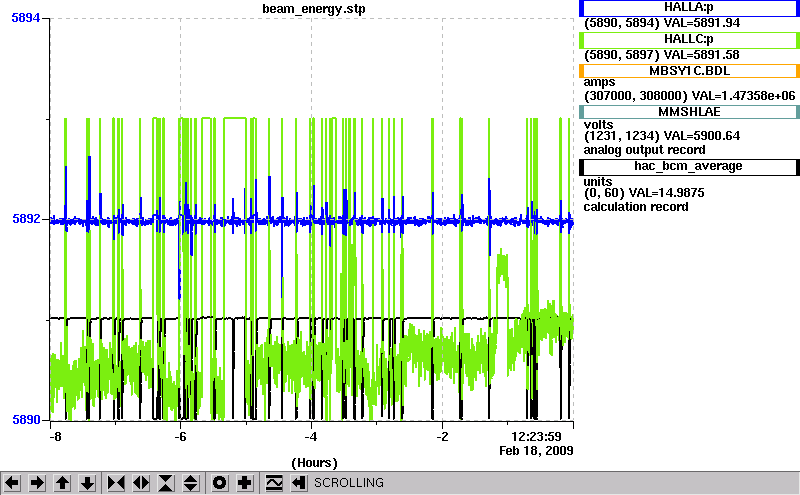Click the Feb 18, 2009 date label
The image size is (800, 495).
(536, 451)
